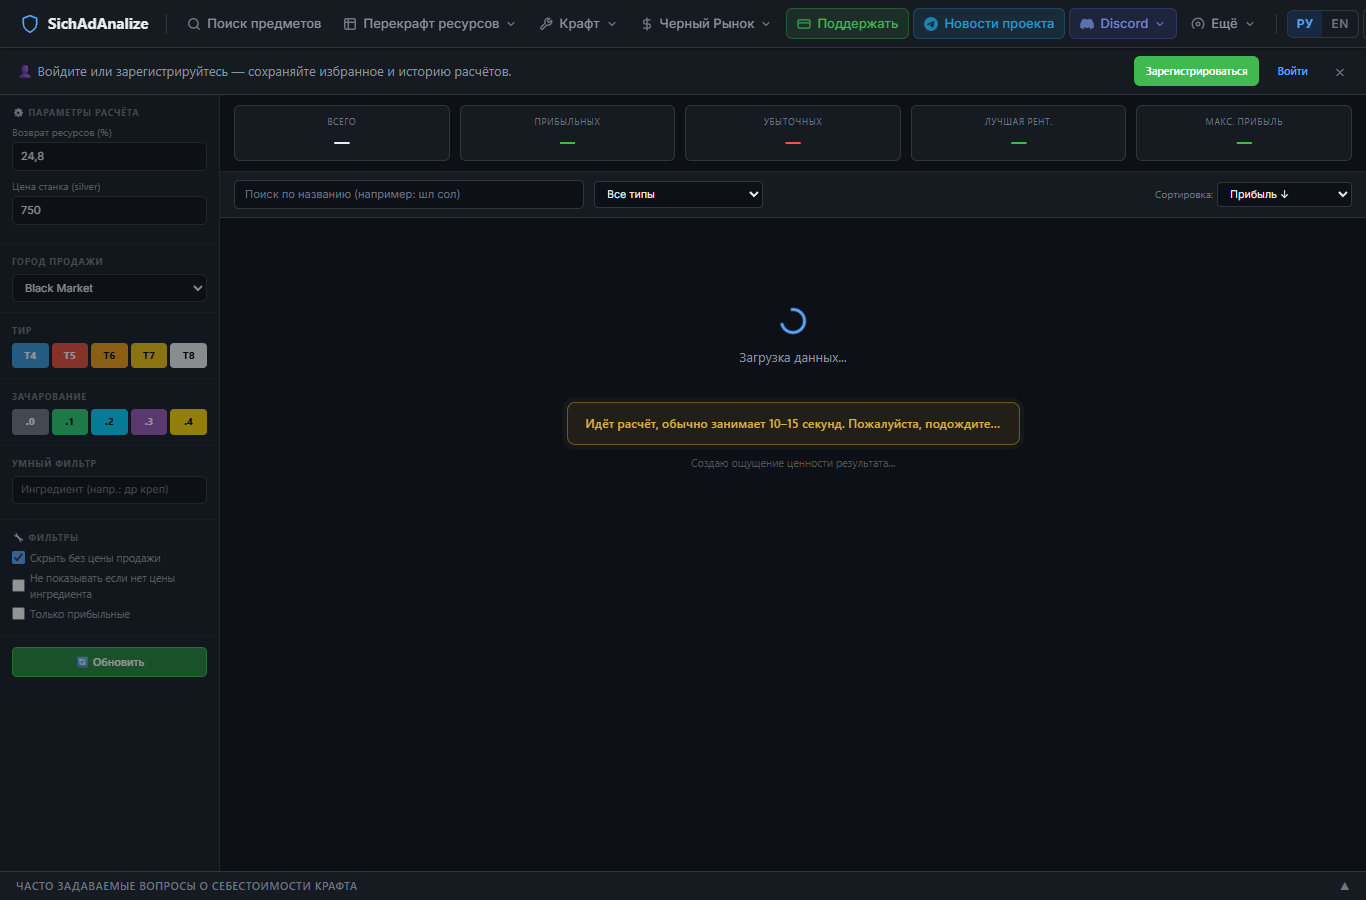
Task: Click the Лучшая рент. stats card
Action: click(x=1018, y=133)
